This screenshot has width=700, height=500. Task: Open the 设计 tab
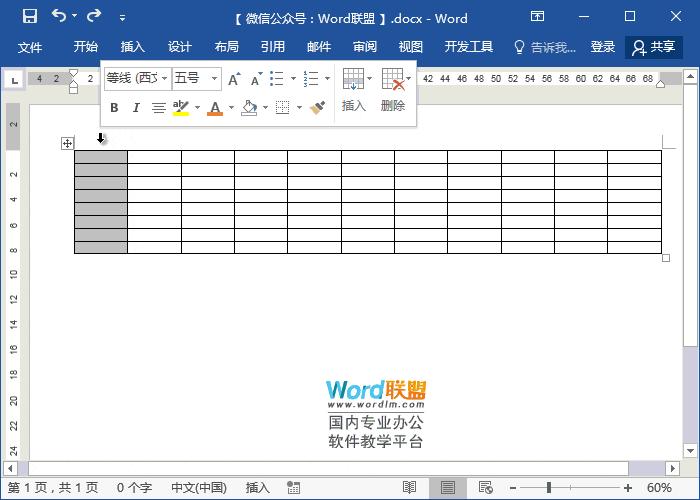[x=179, y=47]
